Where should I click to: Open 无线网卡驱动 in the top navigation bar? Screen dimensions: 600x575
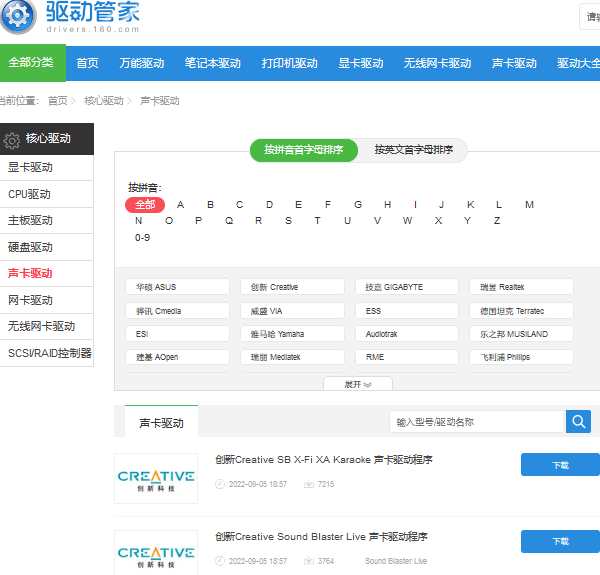click(437, 63)
